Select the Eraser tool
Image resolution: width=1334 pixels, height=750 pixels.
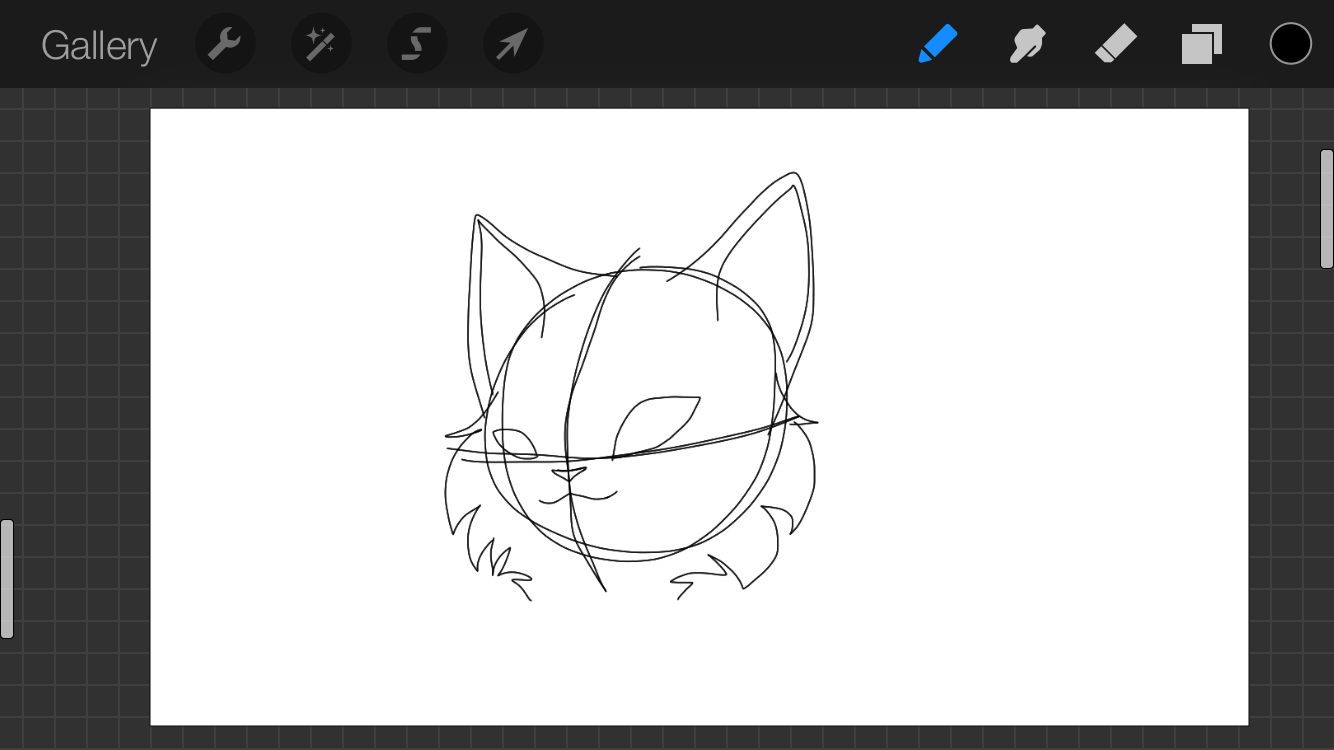(1115, 45)
